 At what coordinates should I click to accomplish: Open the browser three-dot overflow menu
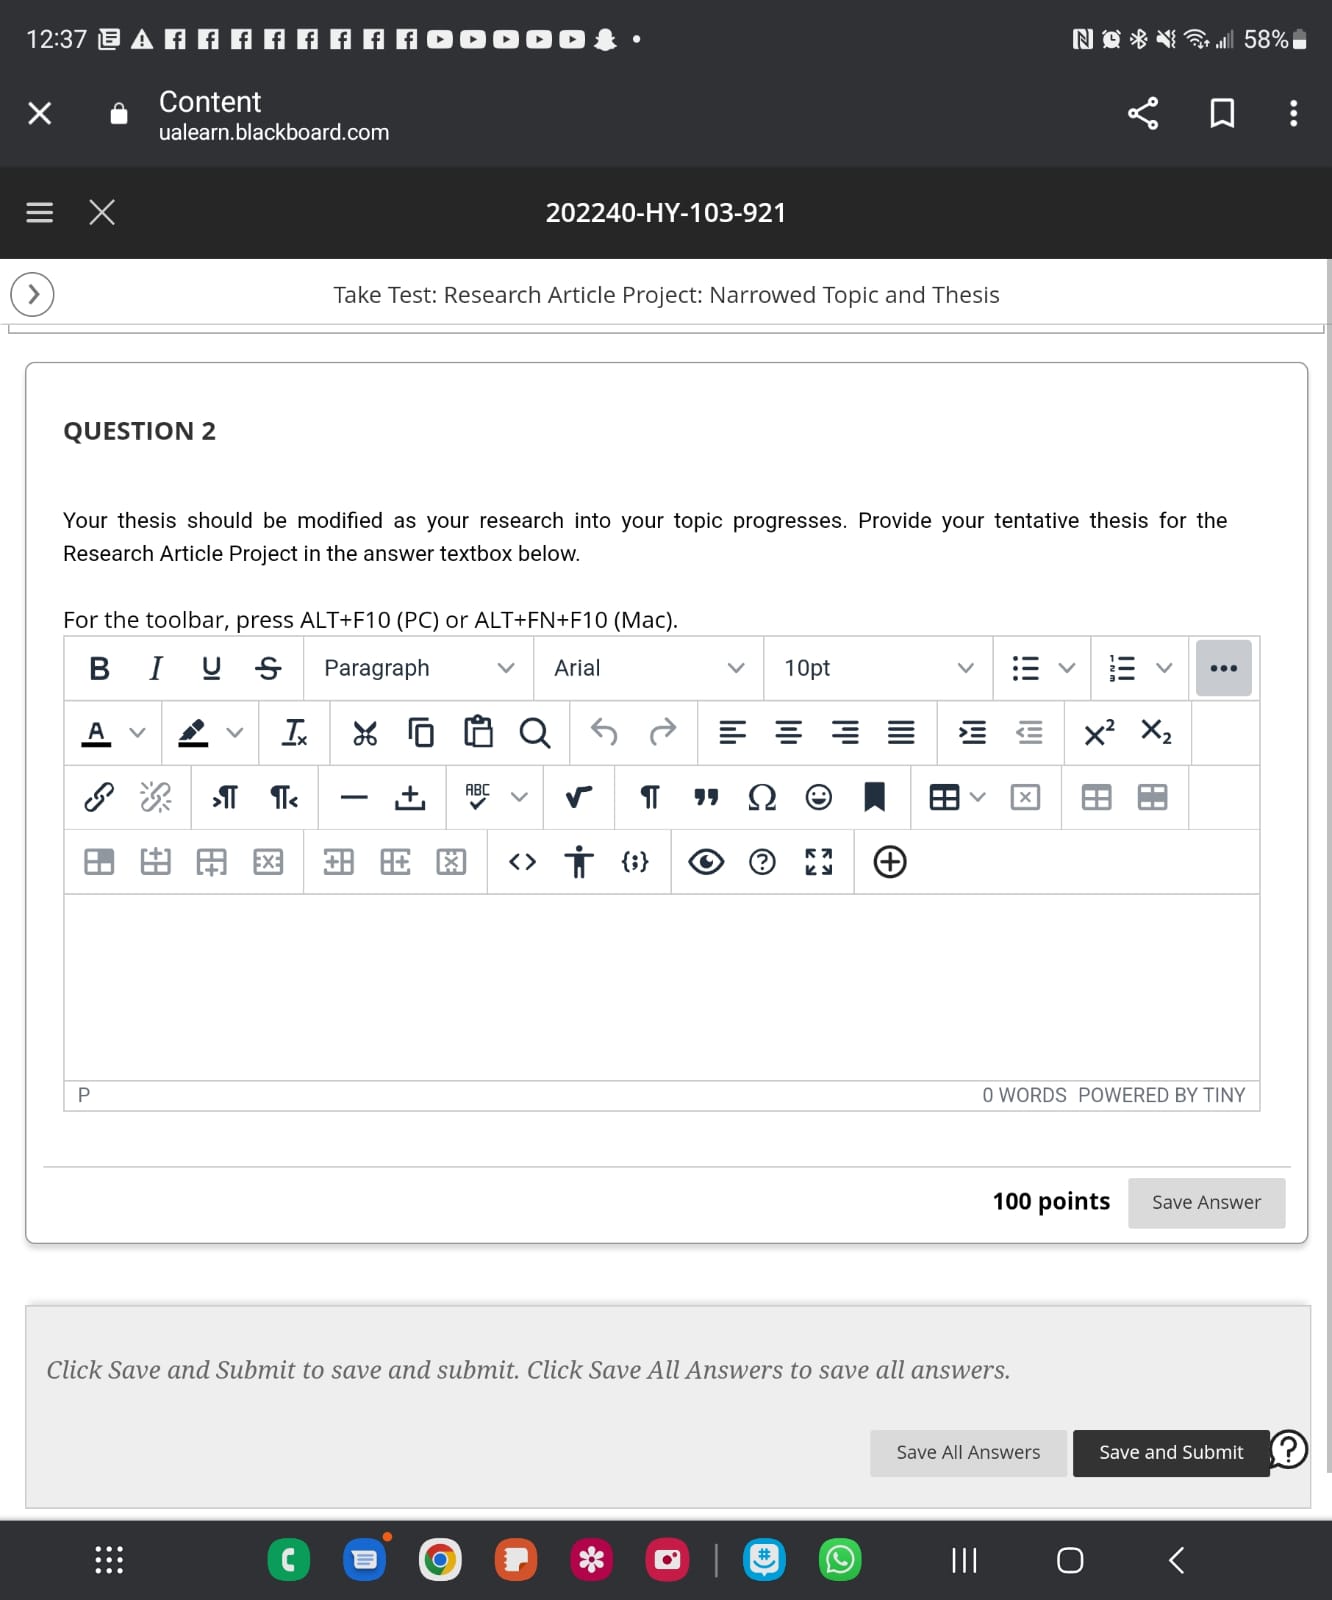click(x=1293, y=113)
